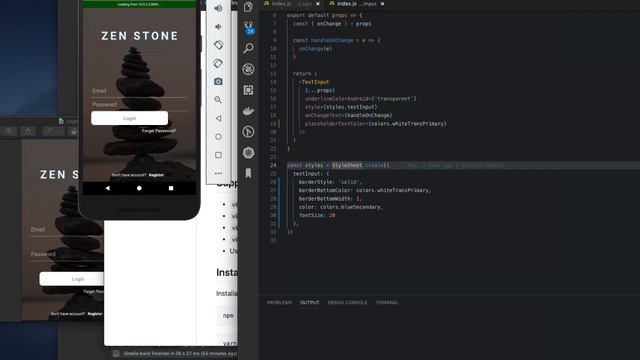Click highlighted StyleSheet word on line 24
Image resolution: width=640 pixels, height=360 pixels.
point(347,165)
